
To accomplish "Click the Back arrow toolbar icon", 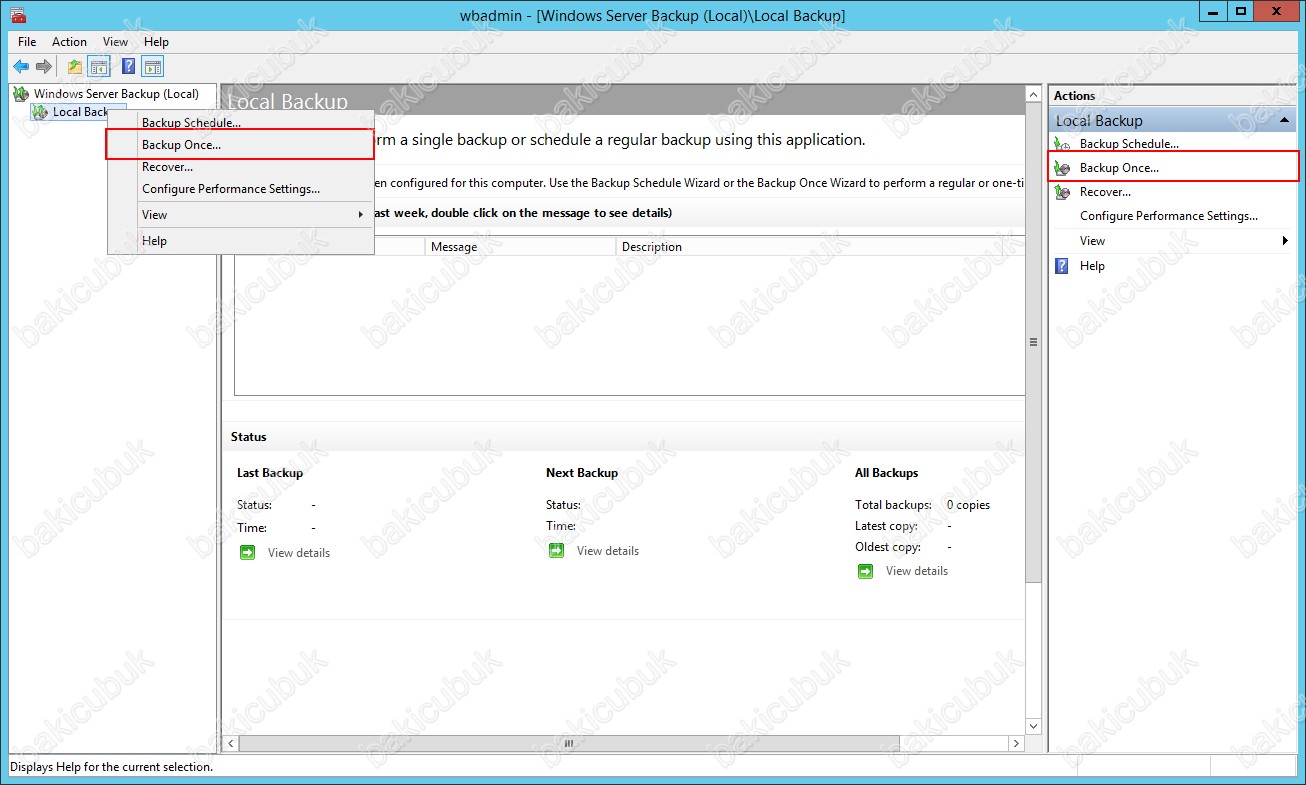I will (21, 67).
